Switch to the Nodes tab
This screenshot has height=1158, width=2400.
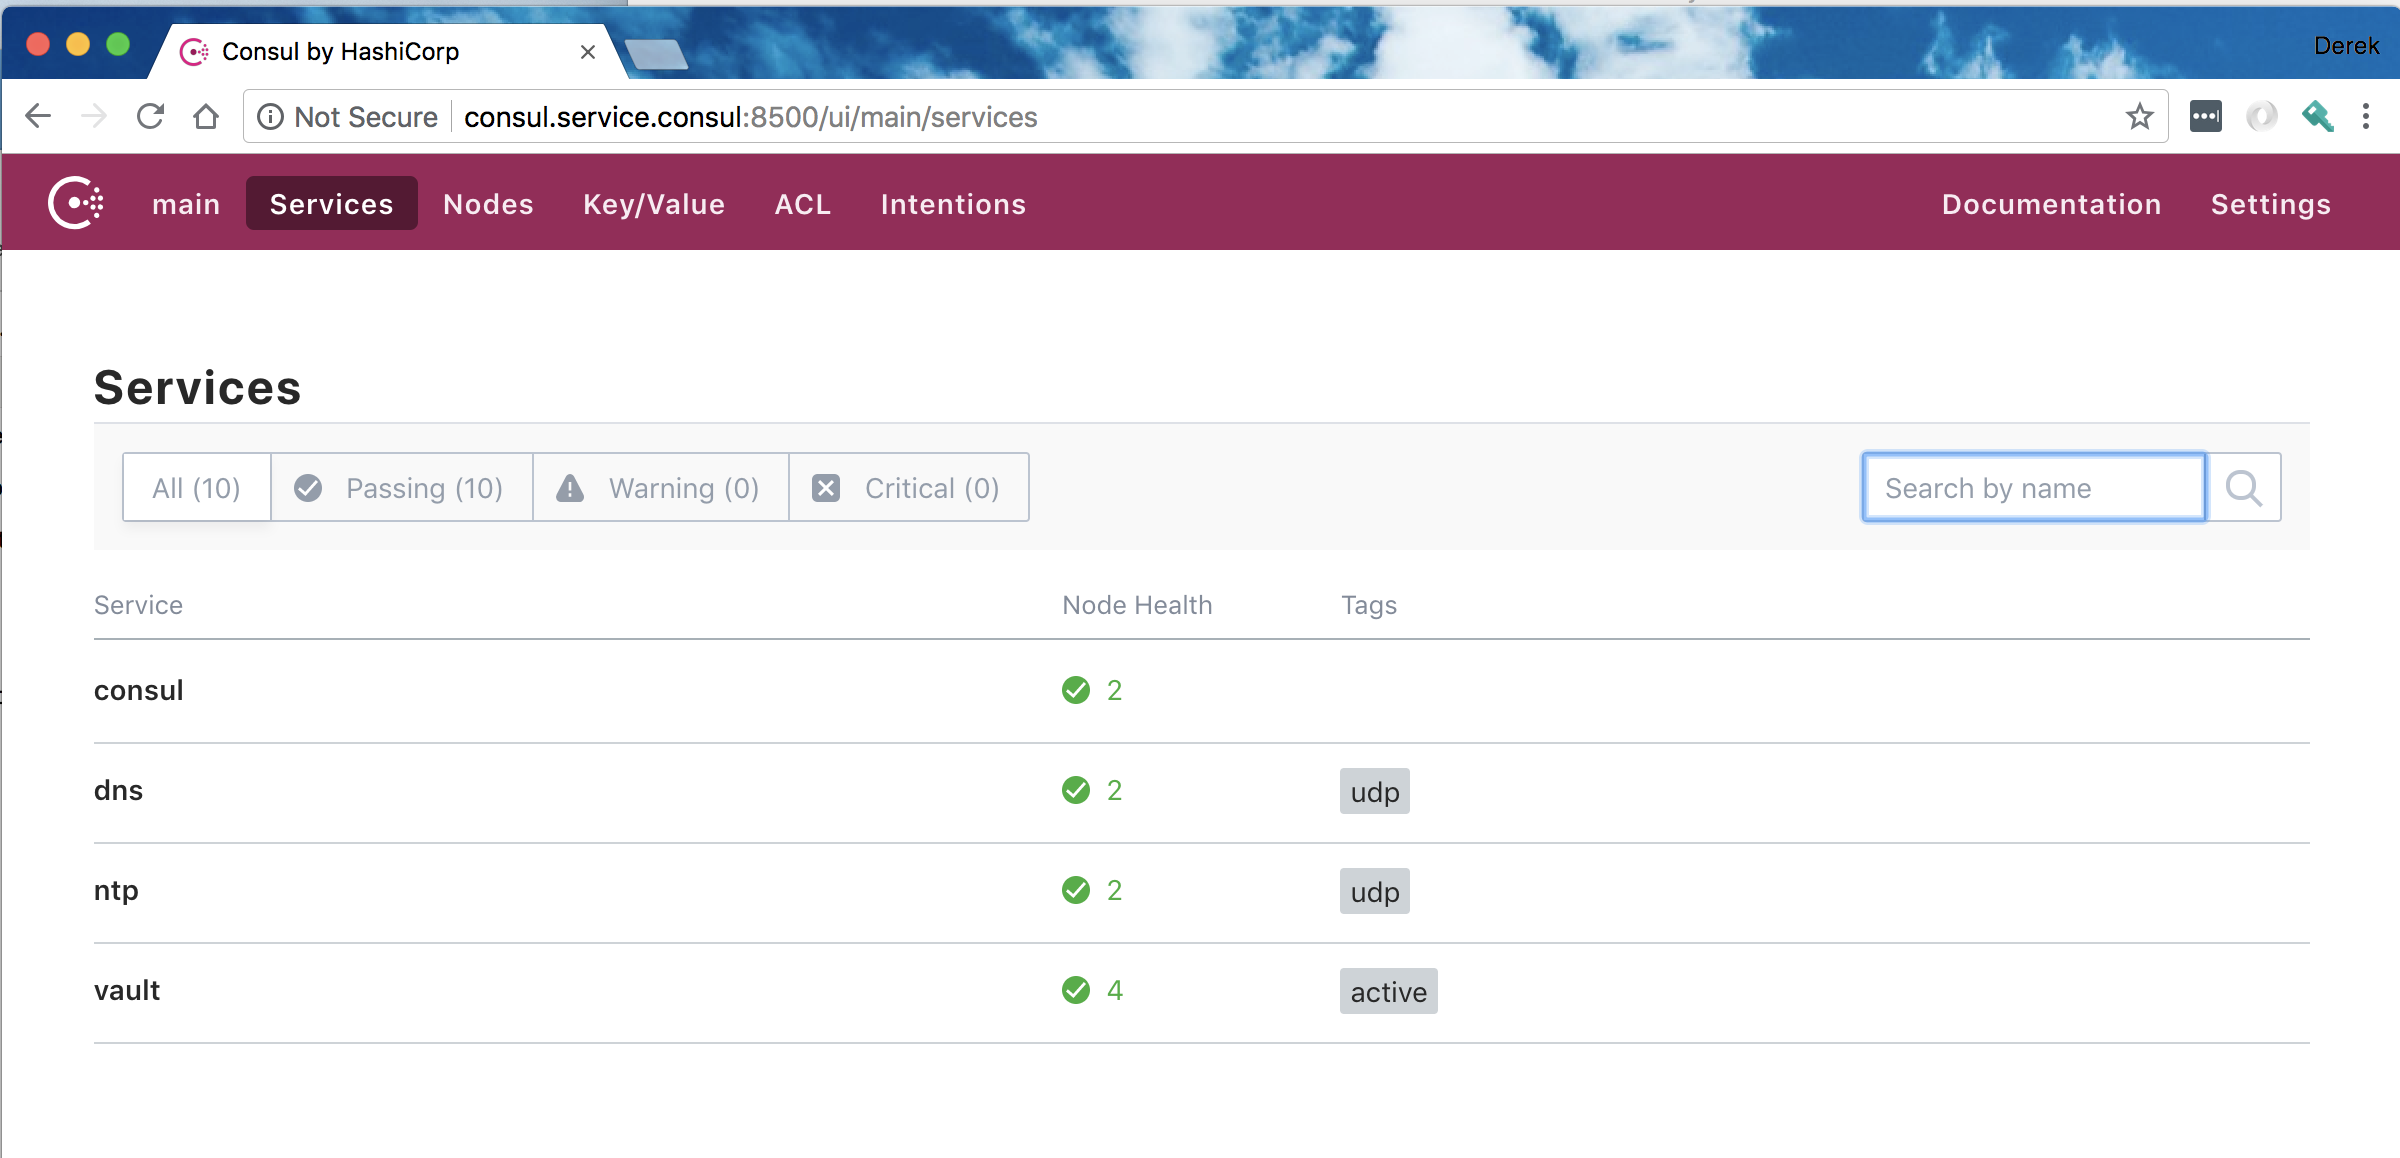click(488, 204)
